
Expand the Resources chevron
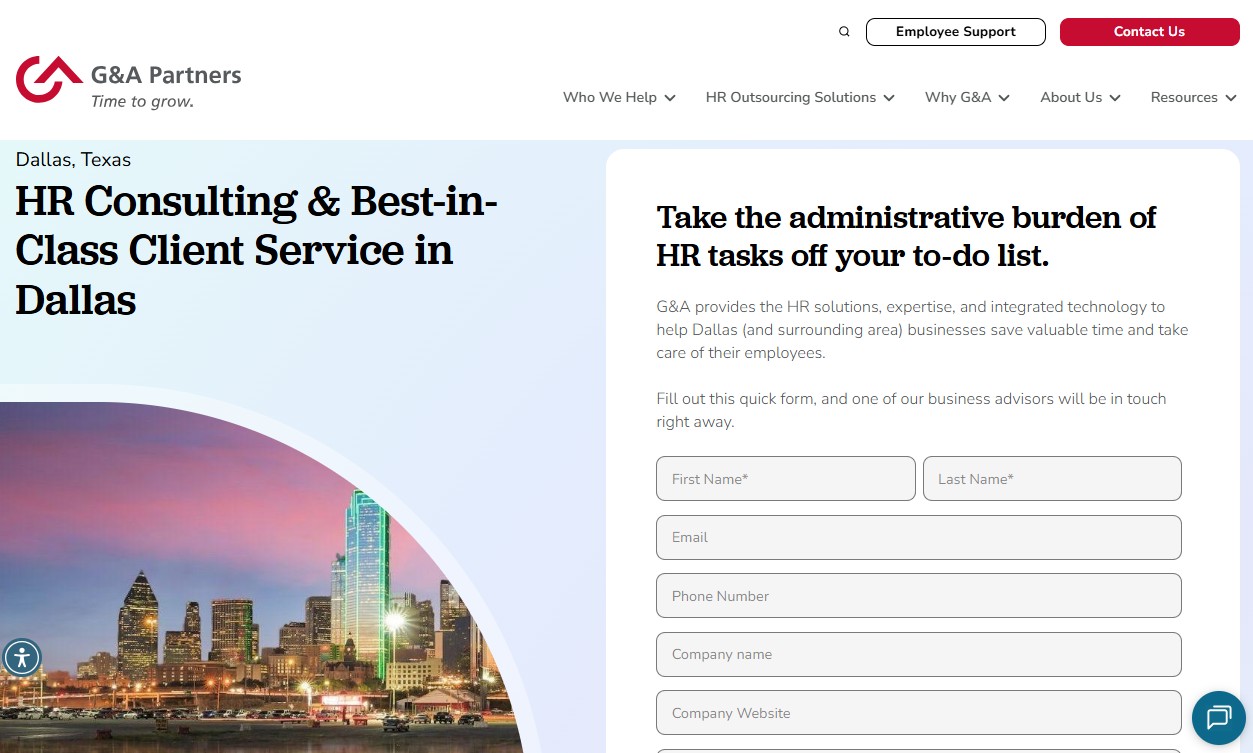1231,98
